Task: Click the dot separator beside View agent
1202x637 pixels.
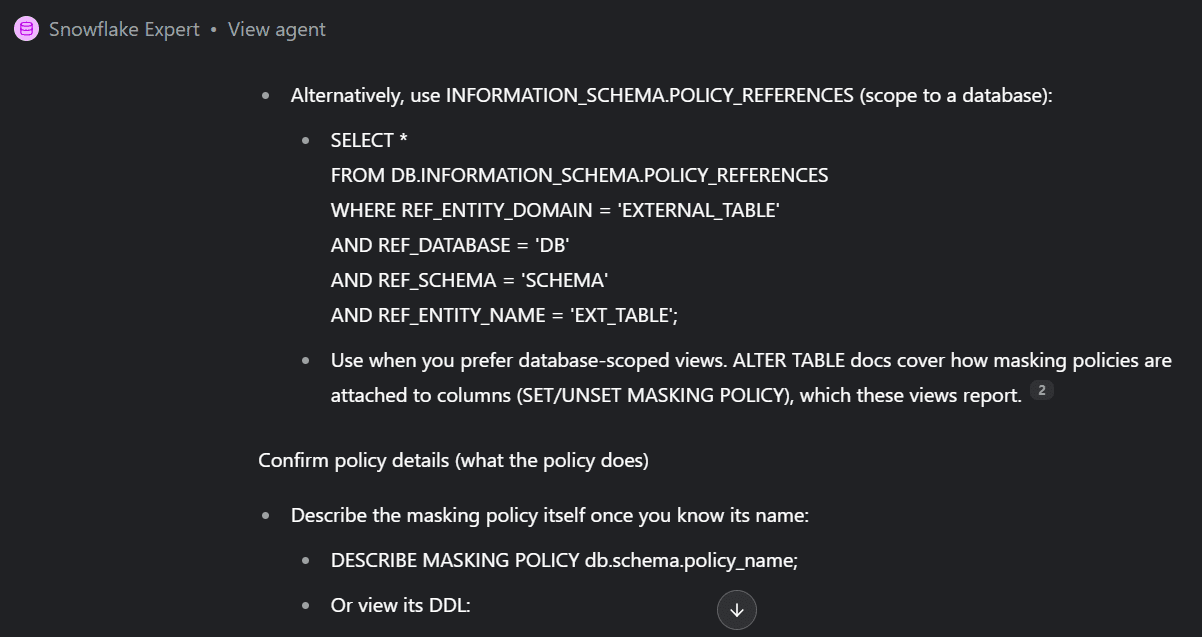Action: point(213,30)
